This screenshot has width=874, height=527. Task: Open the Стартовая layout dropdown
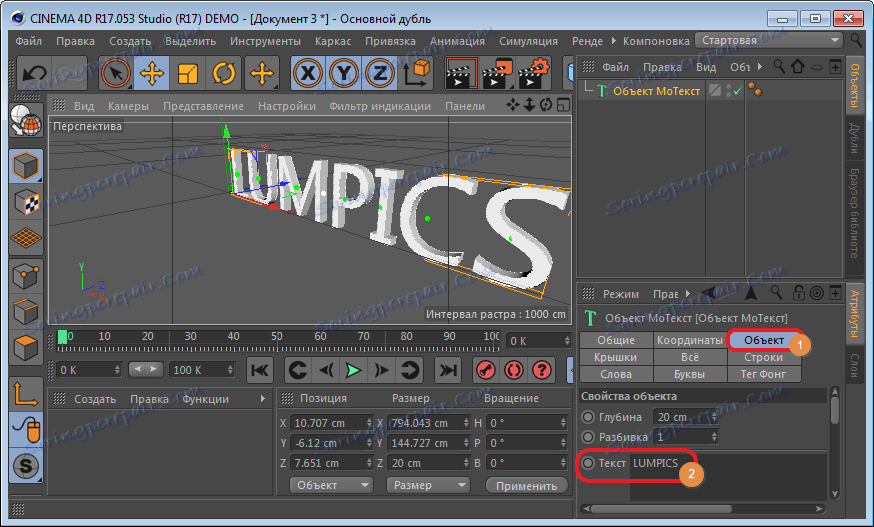770,41
